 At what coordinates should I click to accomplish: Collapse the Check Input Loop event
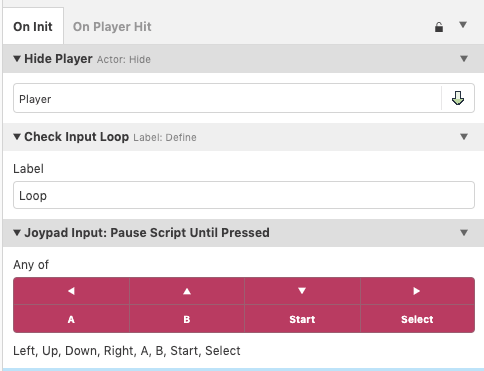coord(17,137)
